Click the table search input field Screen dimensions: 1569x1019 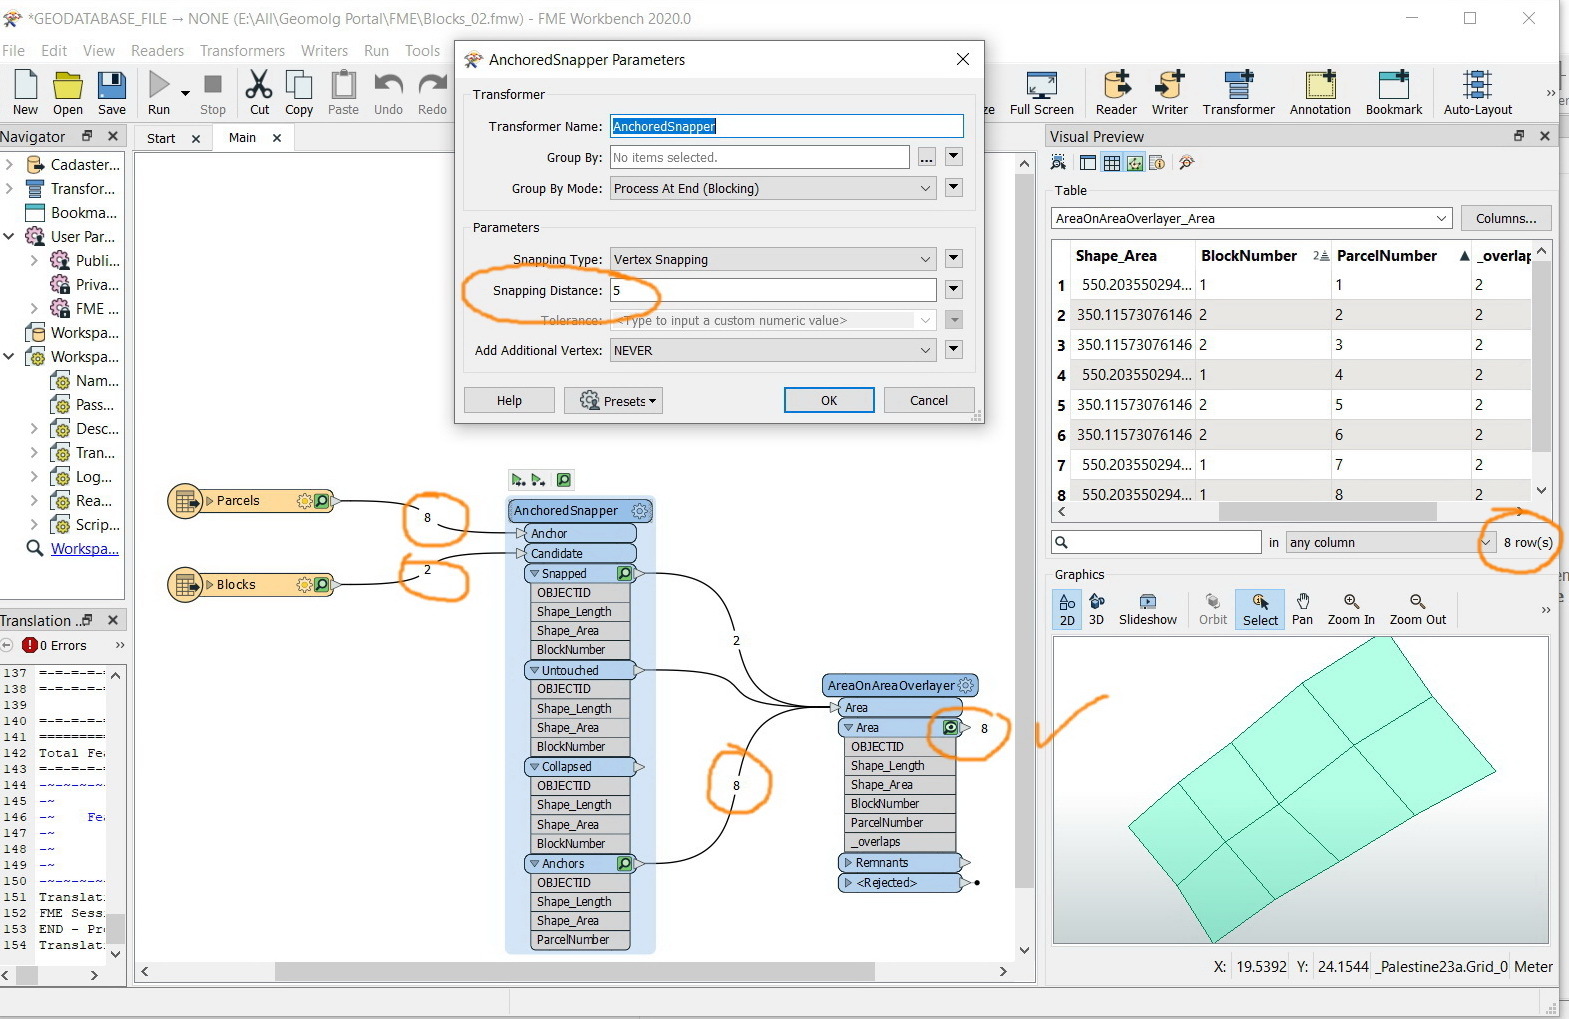pyautogui.click(x=1157, y=542)
